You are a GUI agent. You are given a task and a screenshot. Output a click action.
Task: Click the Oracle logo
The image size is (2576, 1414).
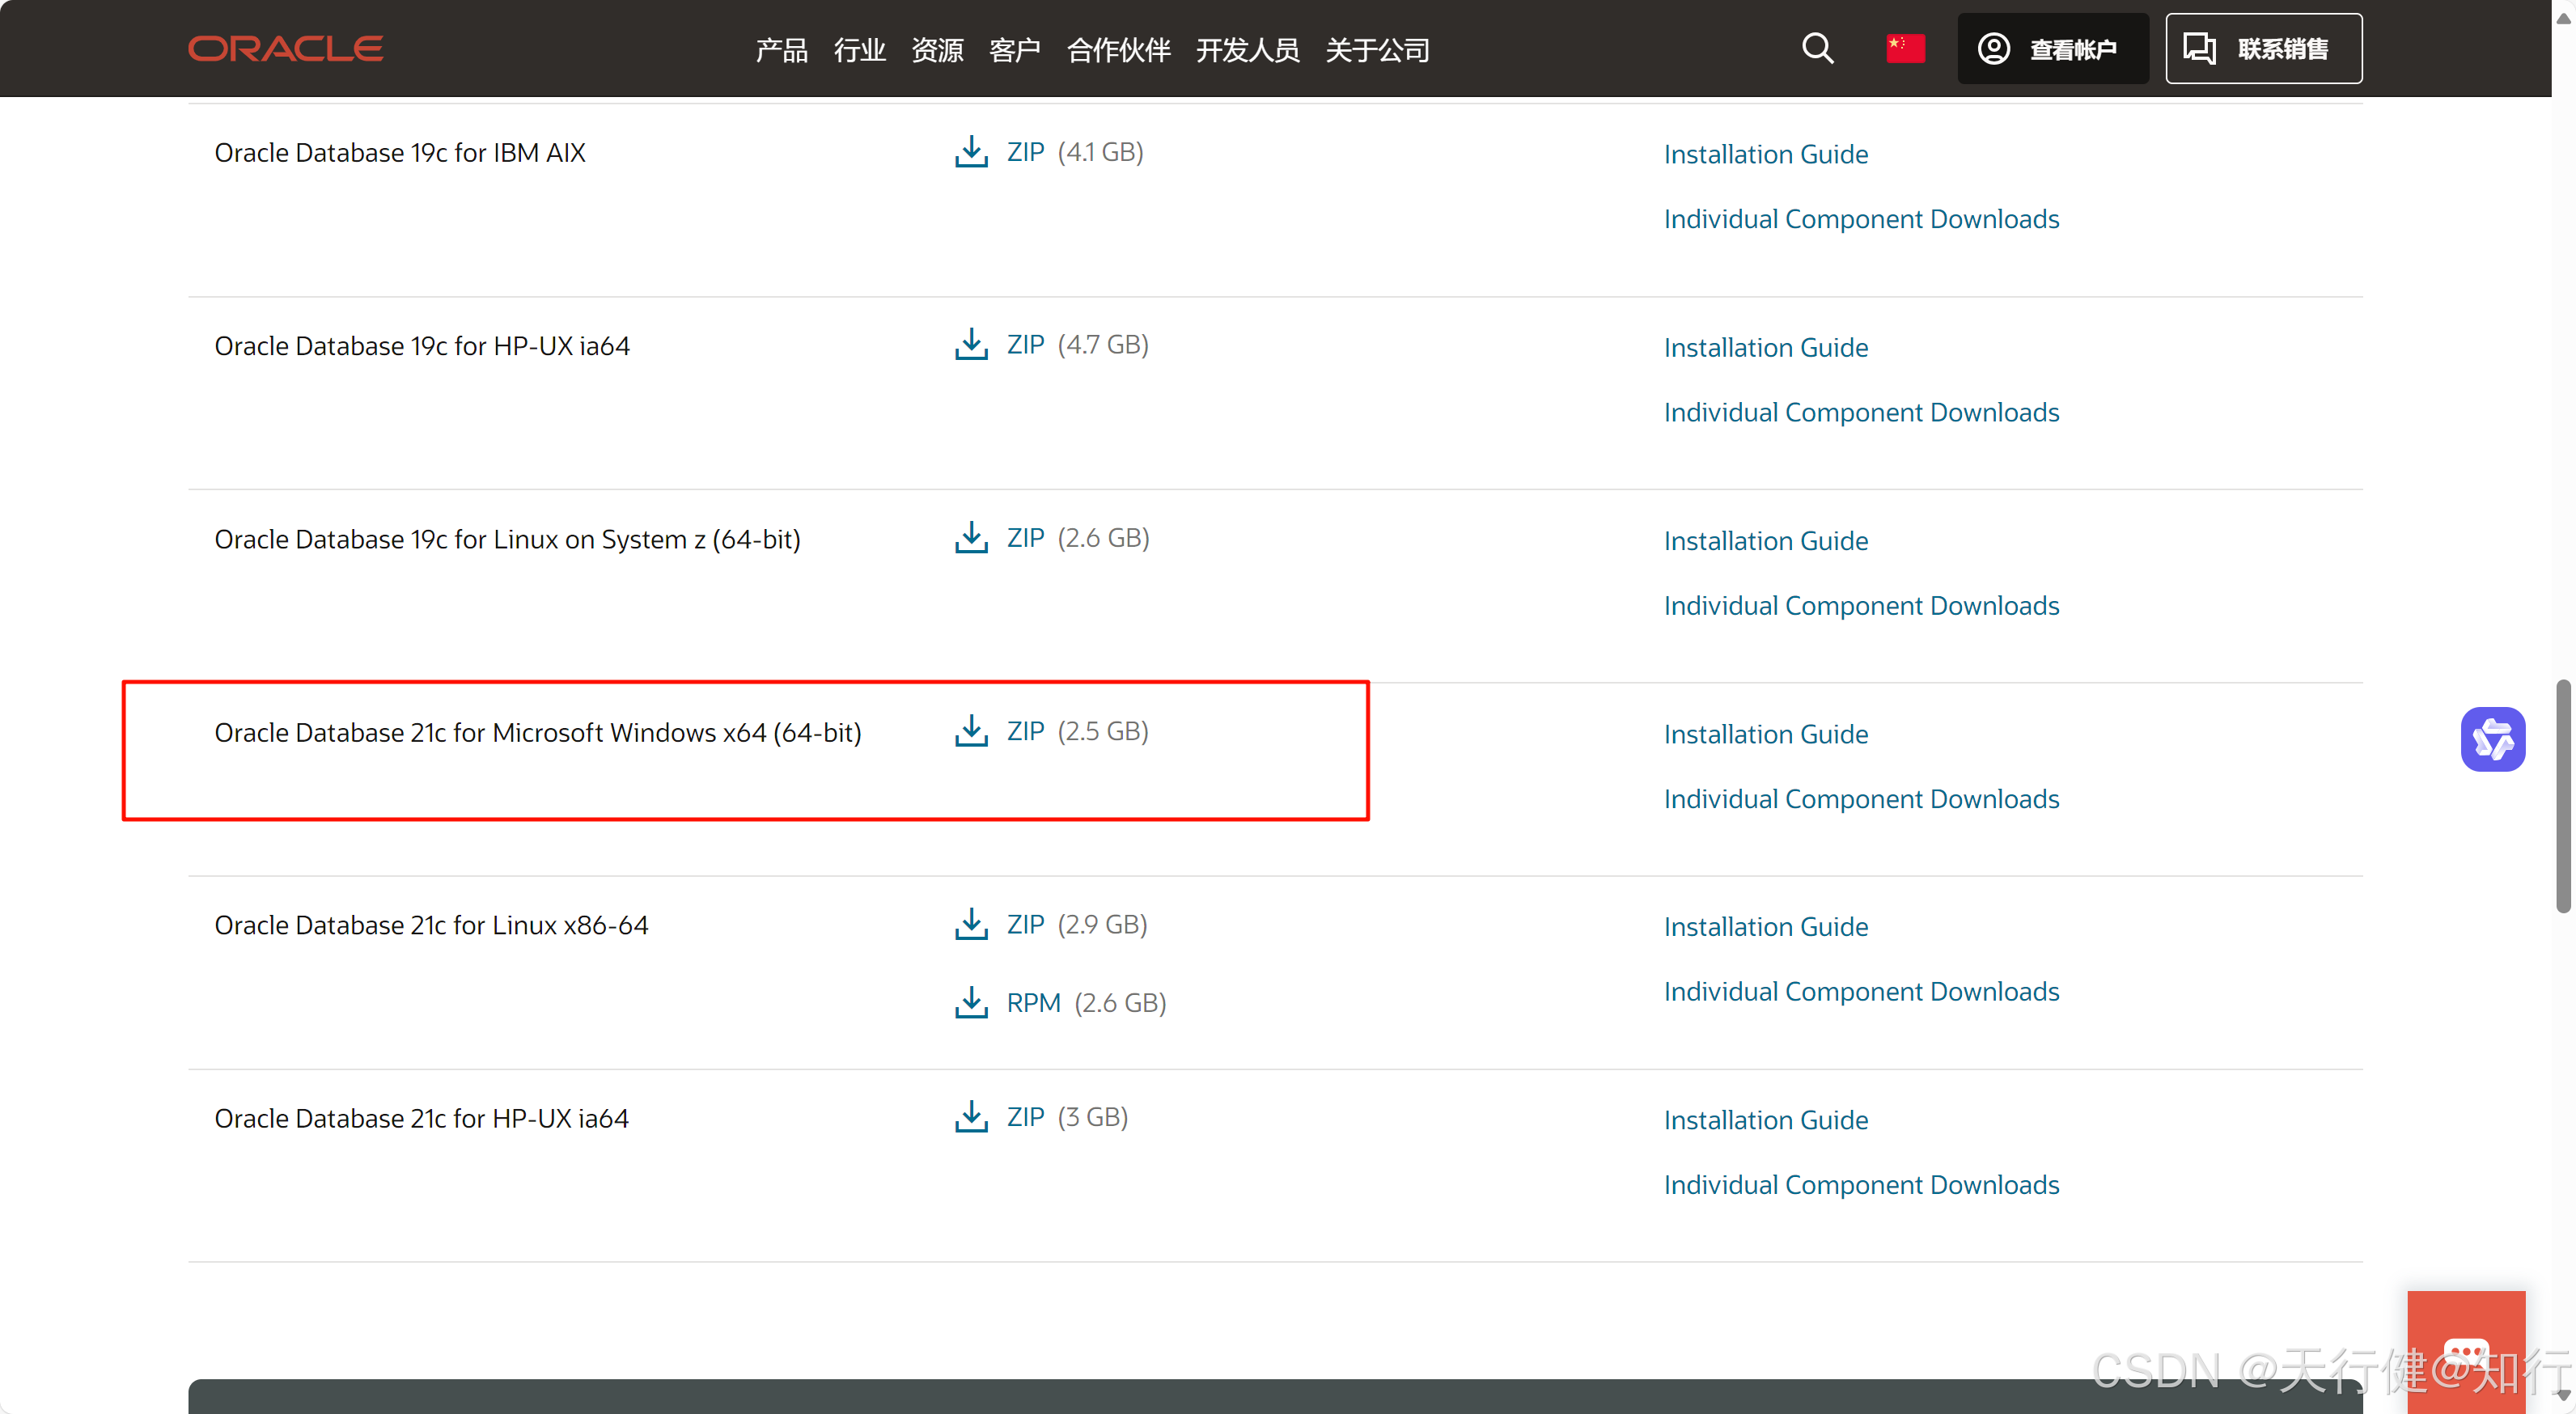pos(285,49)
